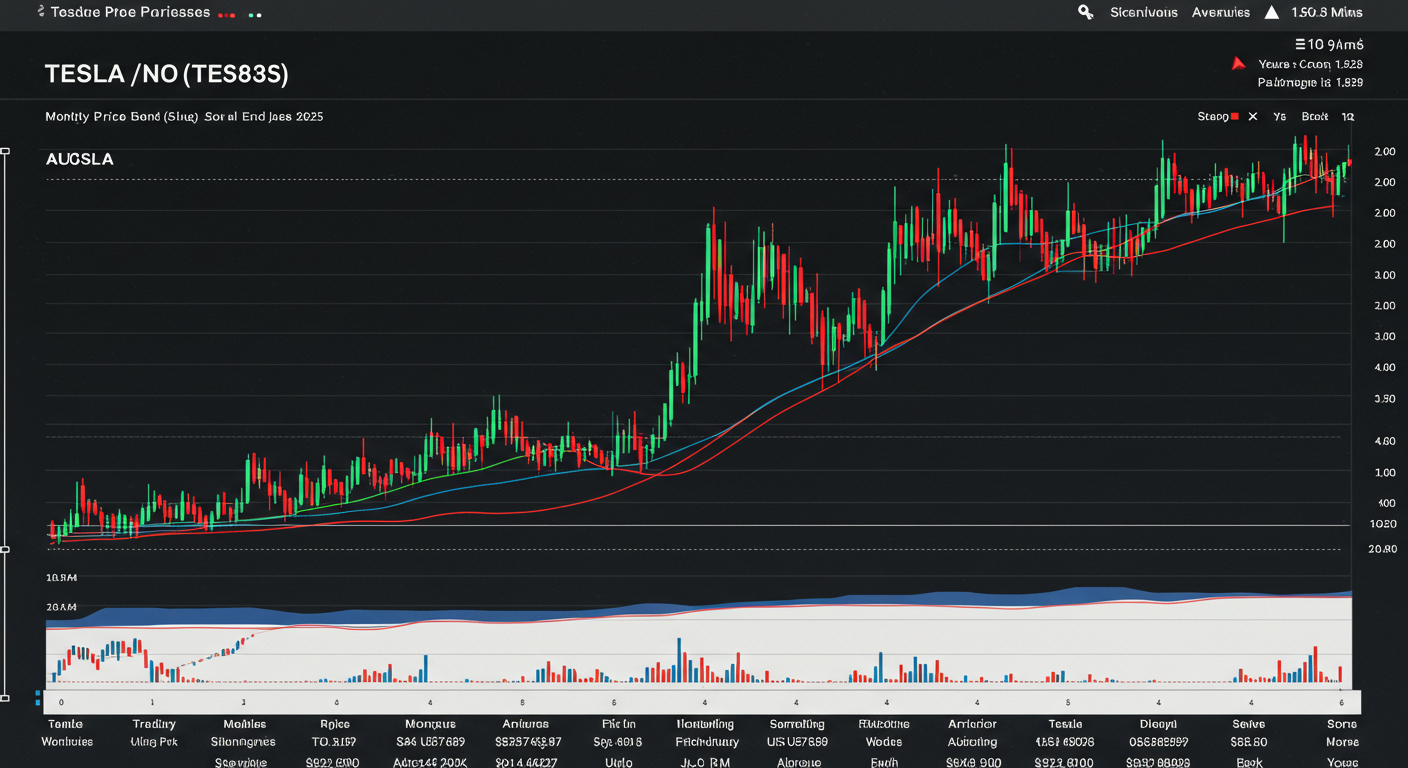Click the 20.80 price axis label
The width and height of the screenshot is (1408, 768).
[x=1383, y=549]
